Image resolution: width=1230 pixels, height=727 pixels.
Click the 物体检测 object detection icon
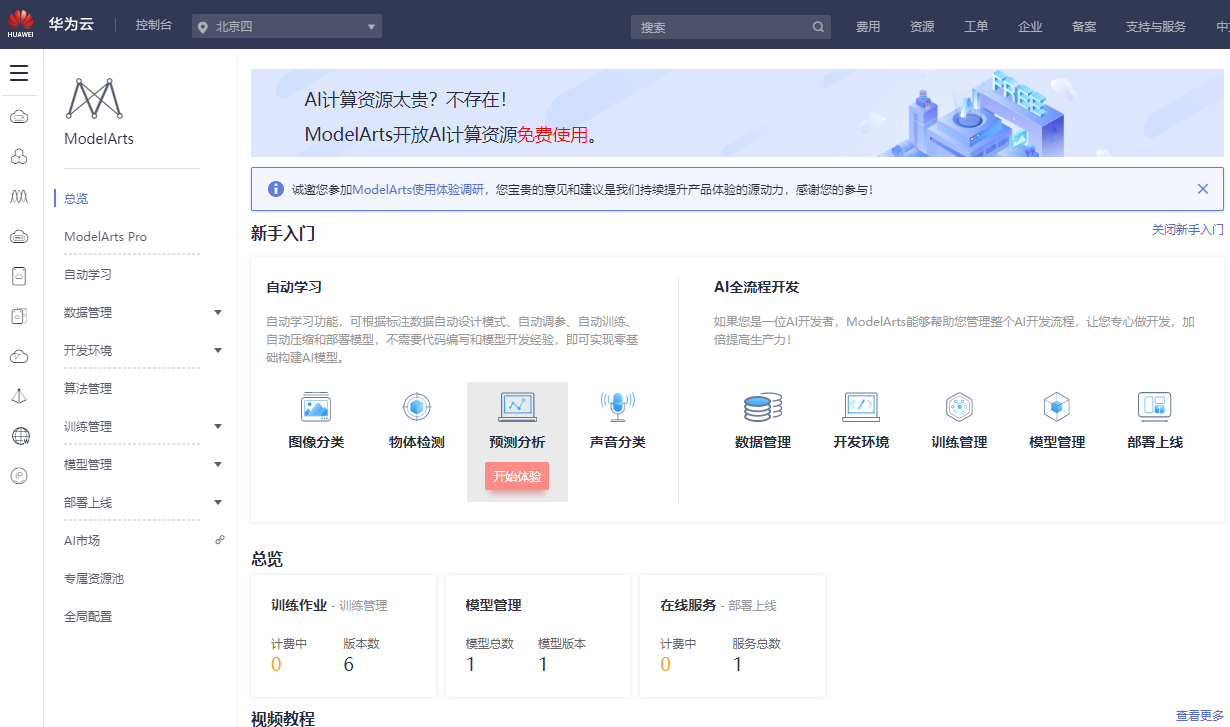pyautogui.click(x=417, y=407)
